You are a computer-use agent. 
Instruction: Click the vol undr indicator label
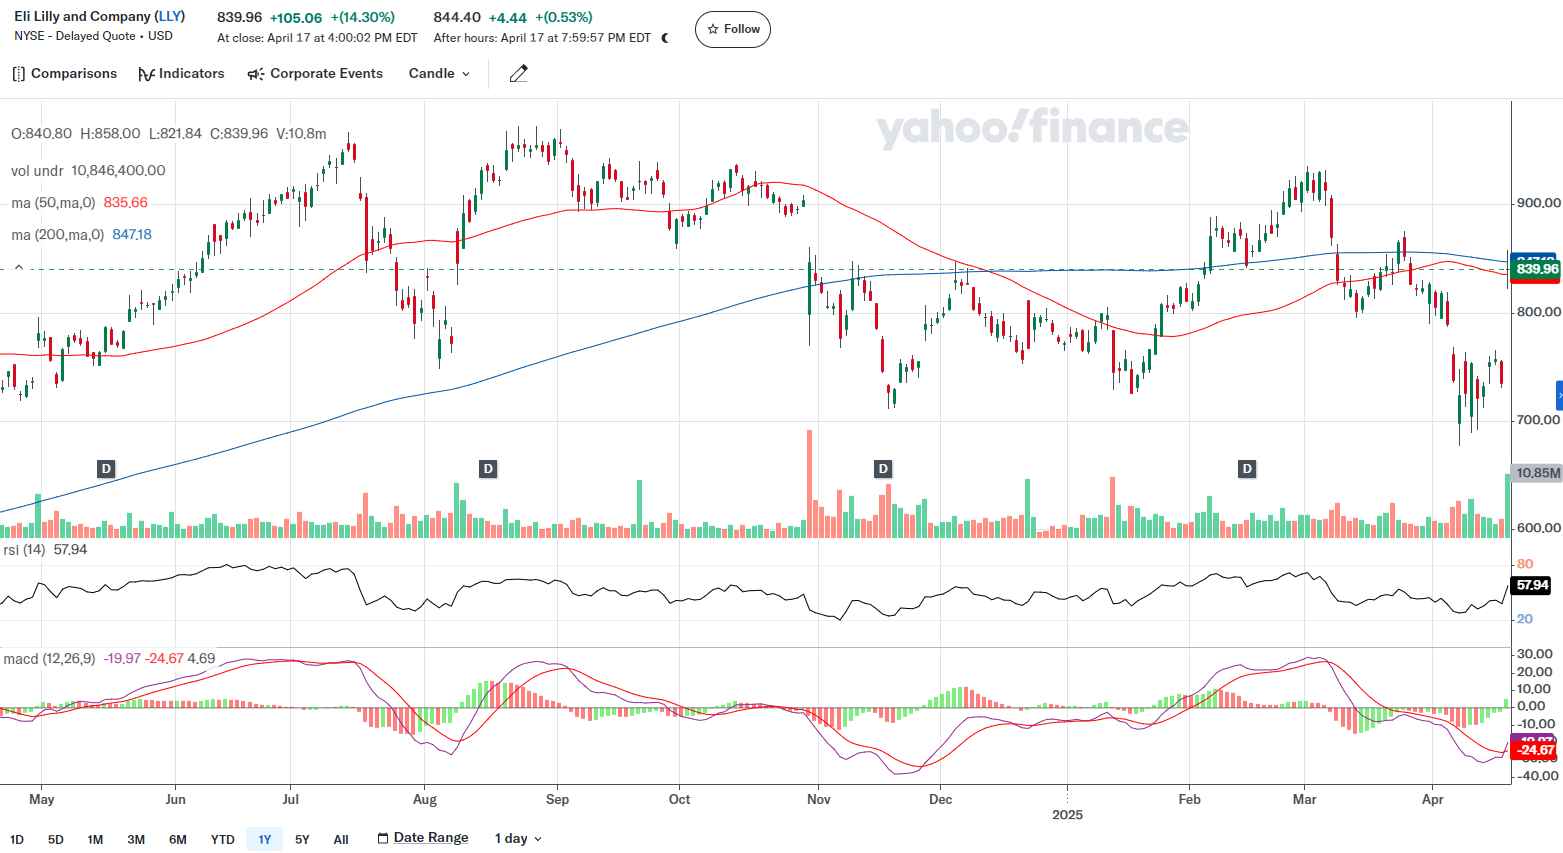point(37,171)
